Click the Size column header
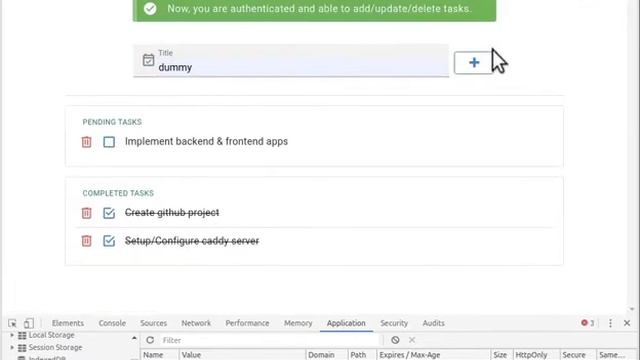The height and width of the screenshot is (360, 640). click(501, 355)
